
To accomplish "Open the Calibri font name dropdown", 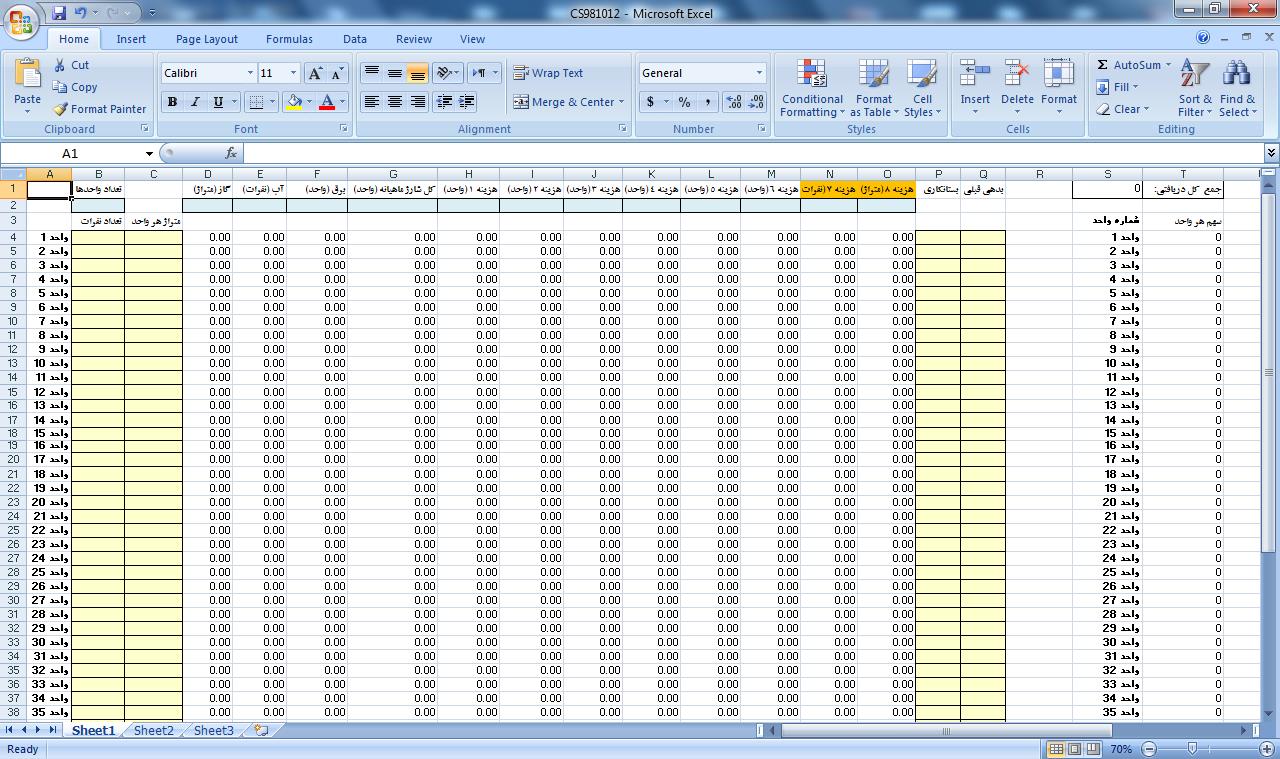I will 250,73.
